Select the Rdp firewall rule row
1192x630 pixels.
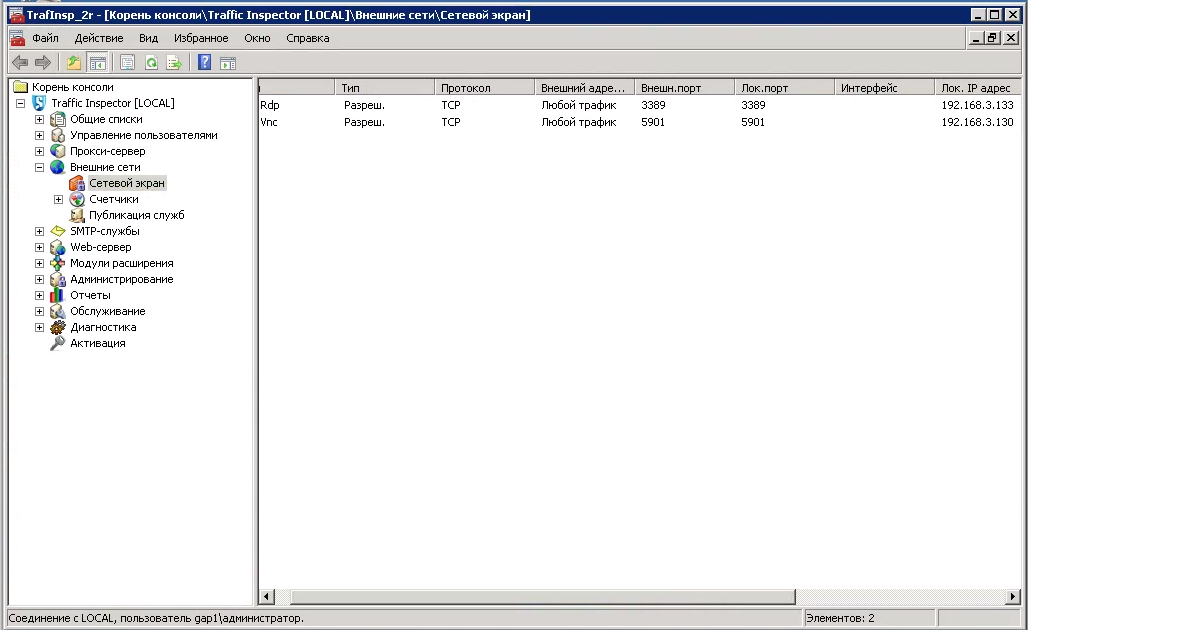coord(639,105)
